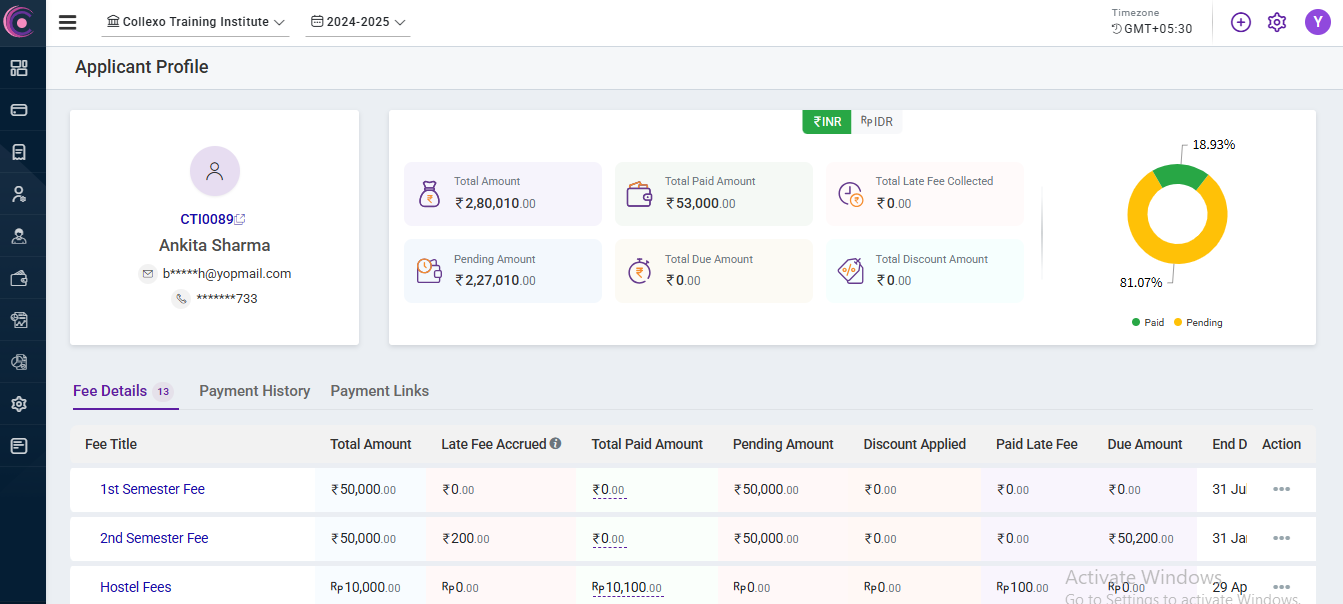This screenshot has width=1343, height=604.
Task: Click the Hostel Fees link
Action: (x=136, y=587)
